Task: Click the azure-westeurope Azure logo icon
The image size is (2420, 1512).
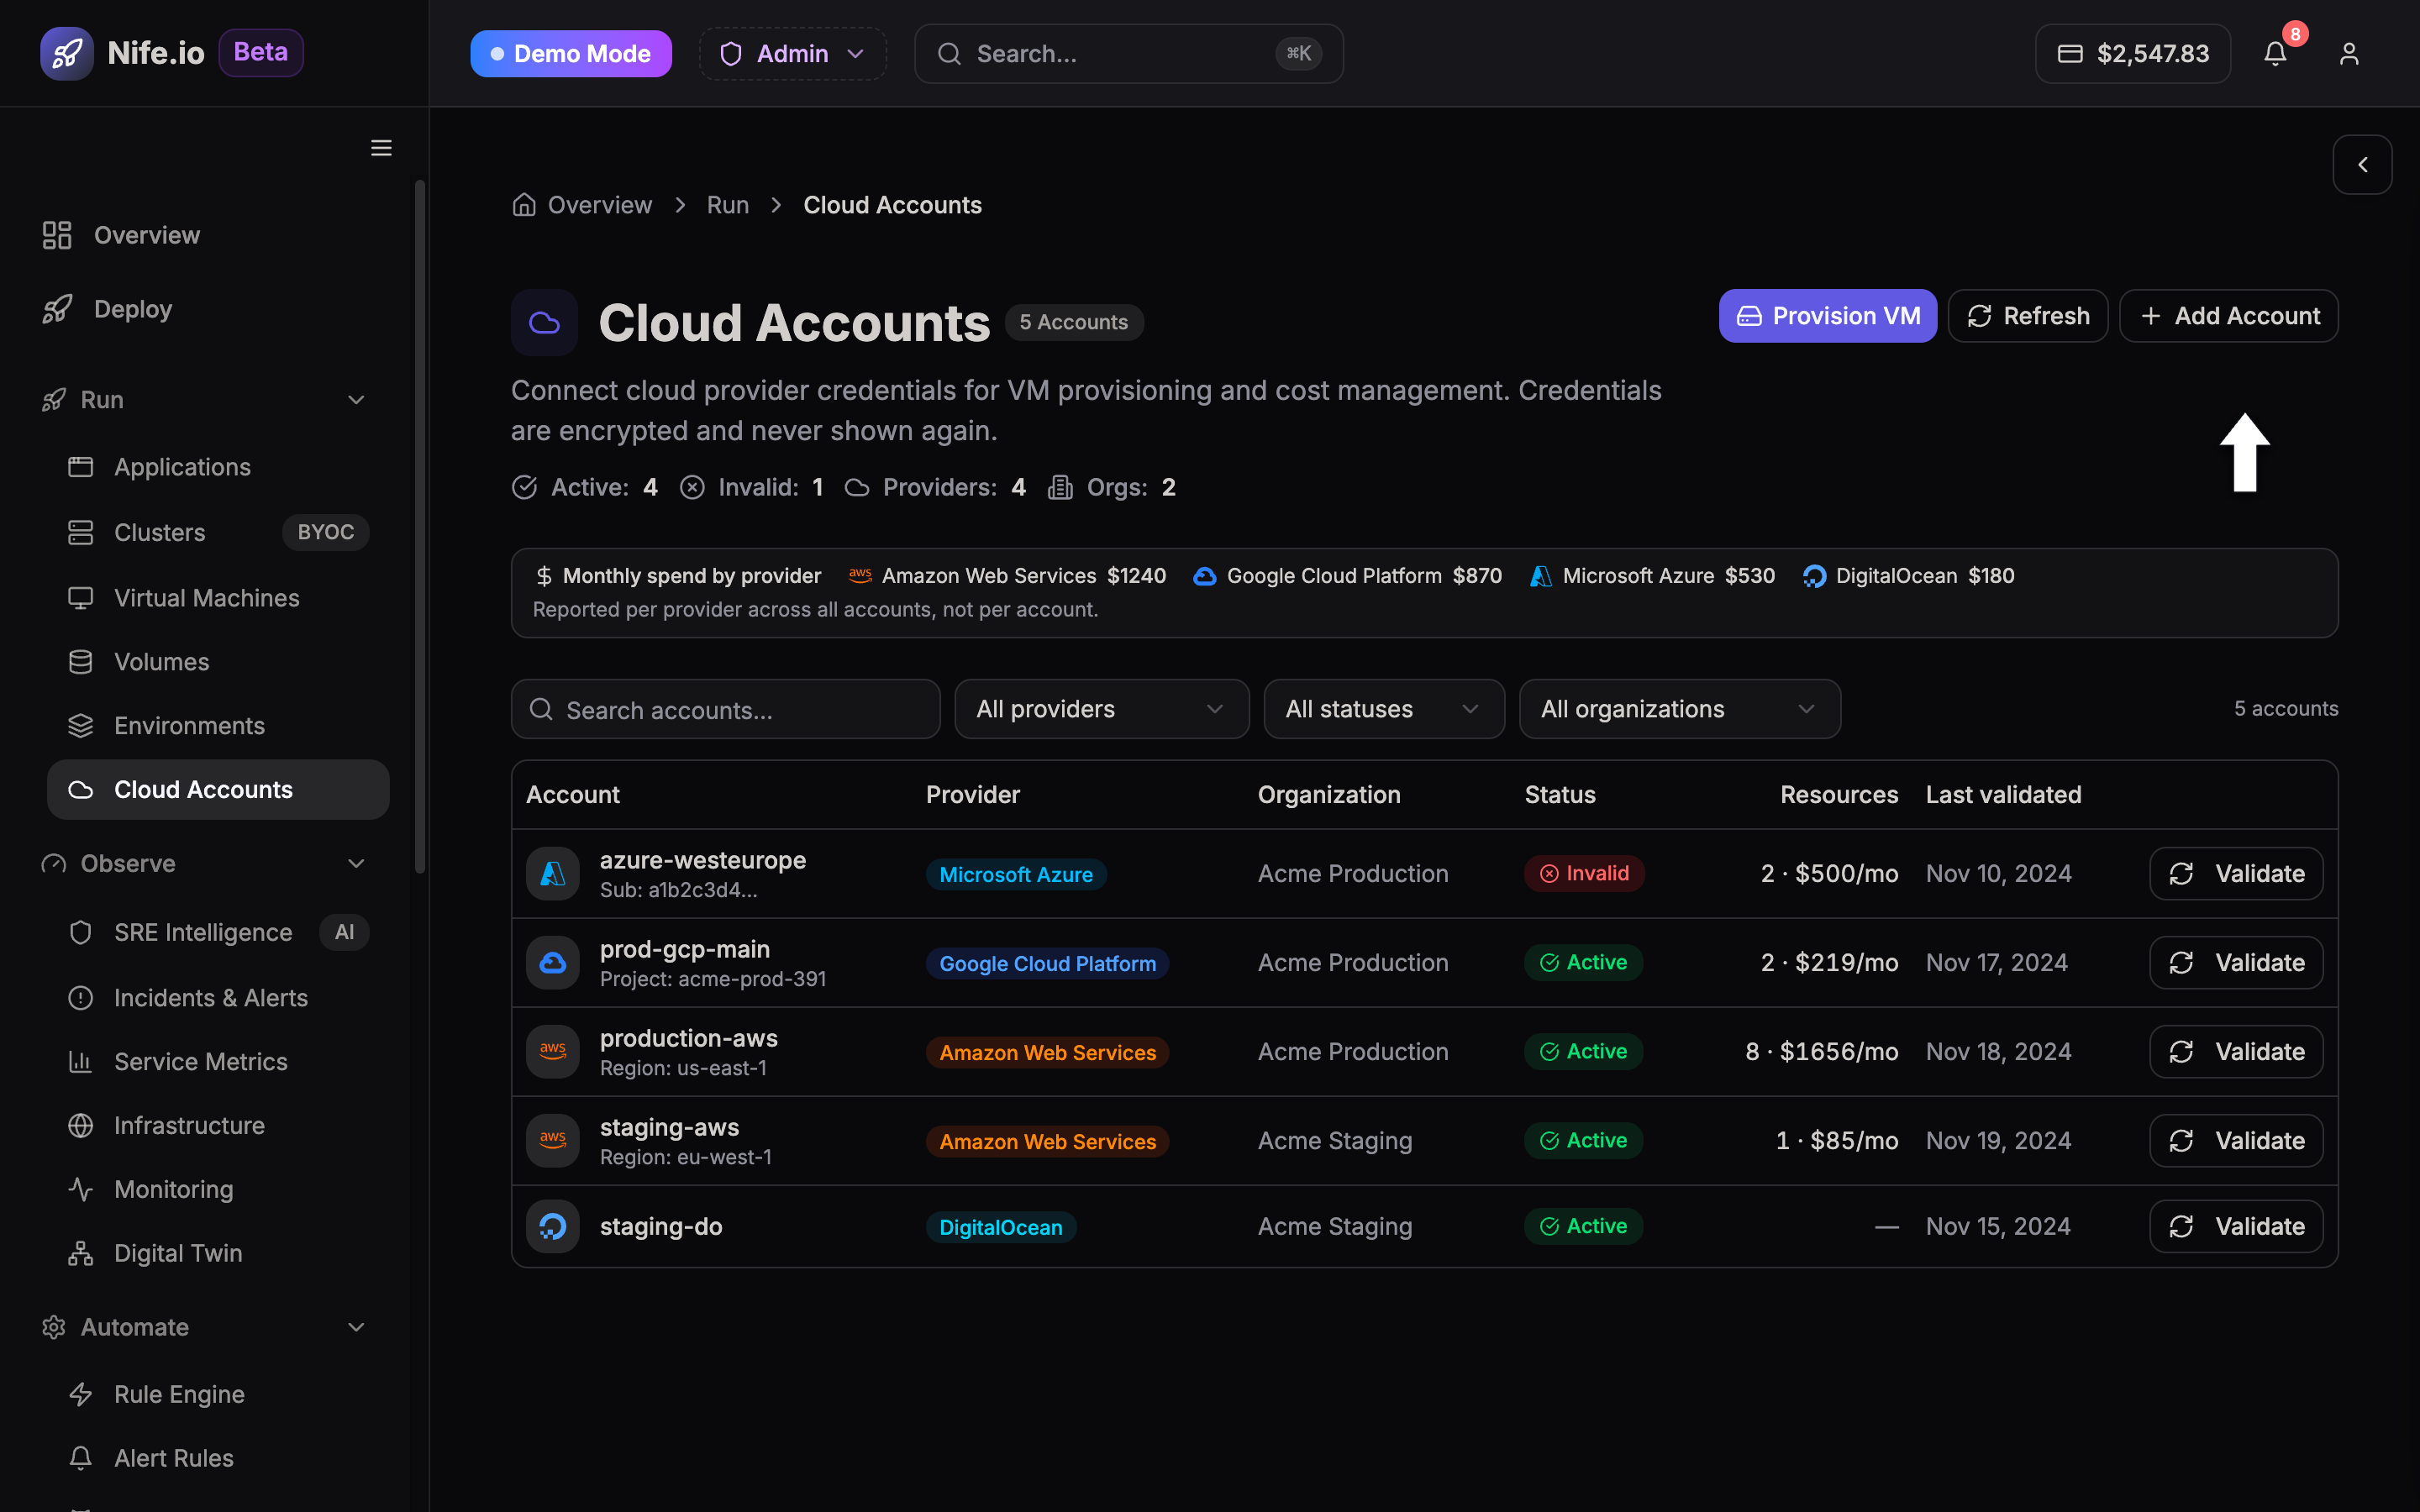Action: tap(553, 874)
